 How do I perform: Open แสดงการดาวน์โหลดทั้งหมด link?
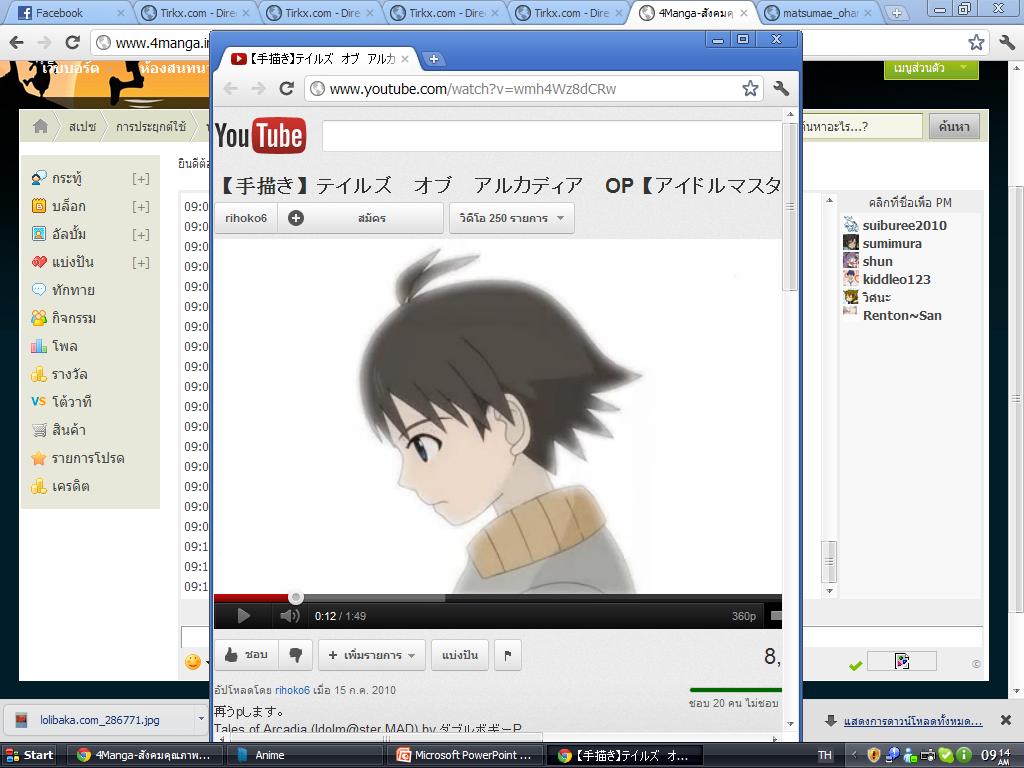(912, 721)
